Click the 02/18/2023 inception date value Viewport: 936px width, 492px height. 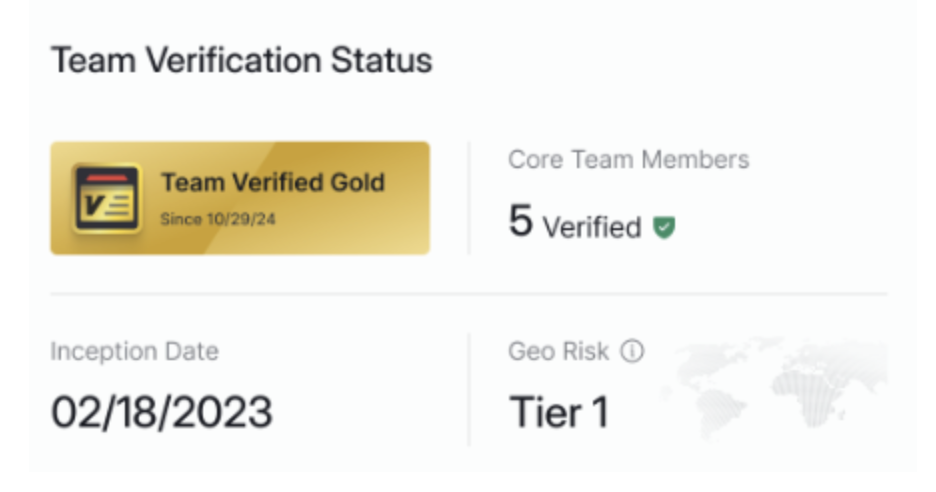click(x=161, y=411)
